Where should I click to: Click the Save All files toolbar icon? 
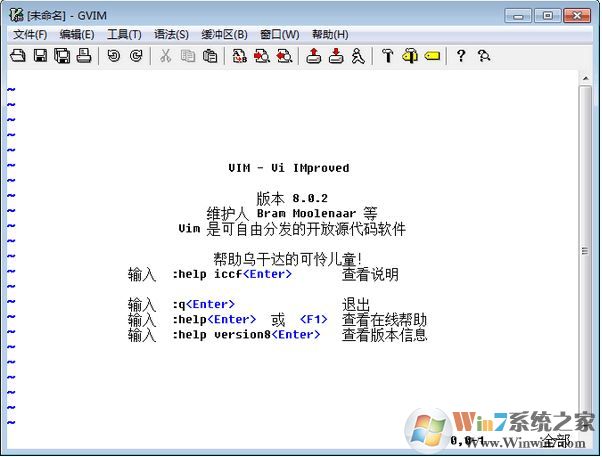point(62,56)
